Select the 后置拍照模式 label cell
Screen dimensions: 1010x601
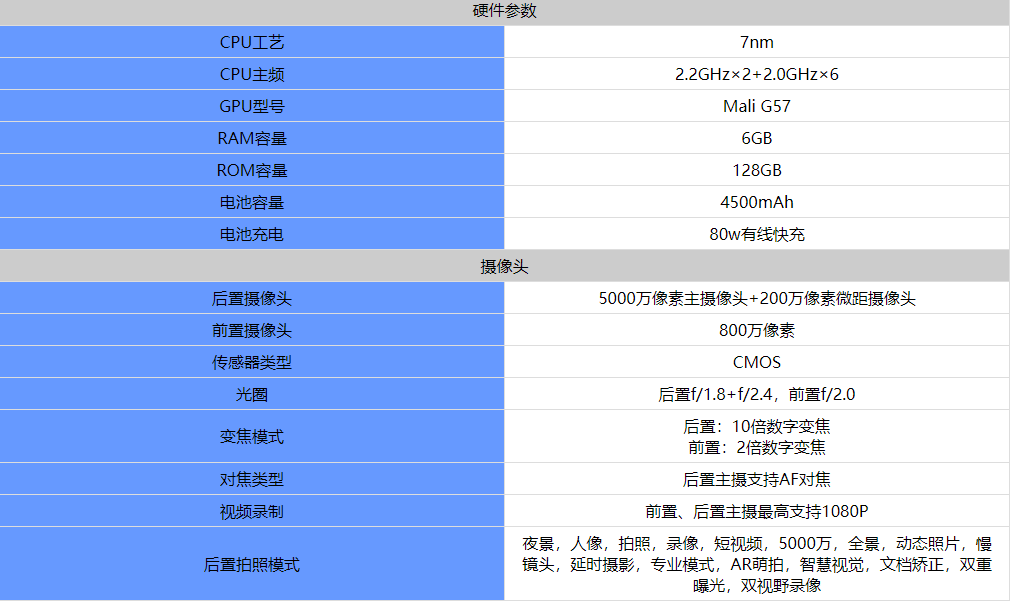(252, 565)
